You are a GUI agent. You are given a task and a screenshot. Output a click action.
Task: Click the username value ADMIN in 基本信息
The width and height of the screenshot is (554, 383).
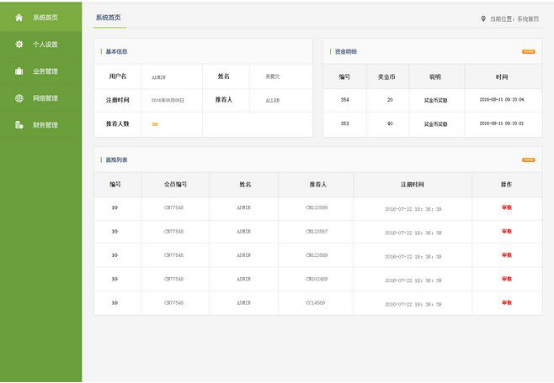[x=159, y=77]
